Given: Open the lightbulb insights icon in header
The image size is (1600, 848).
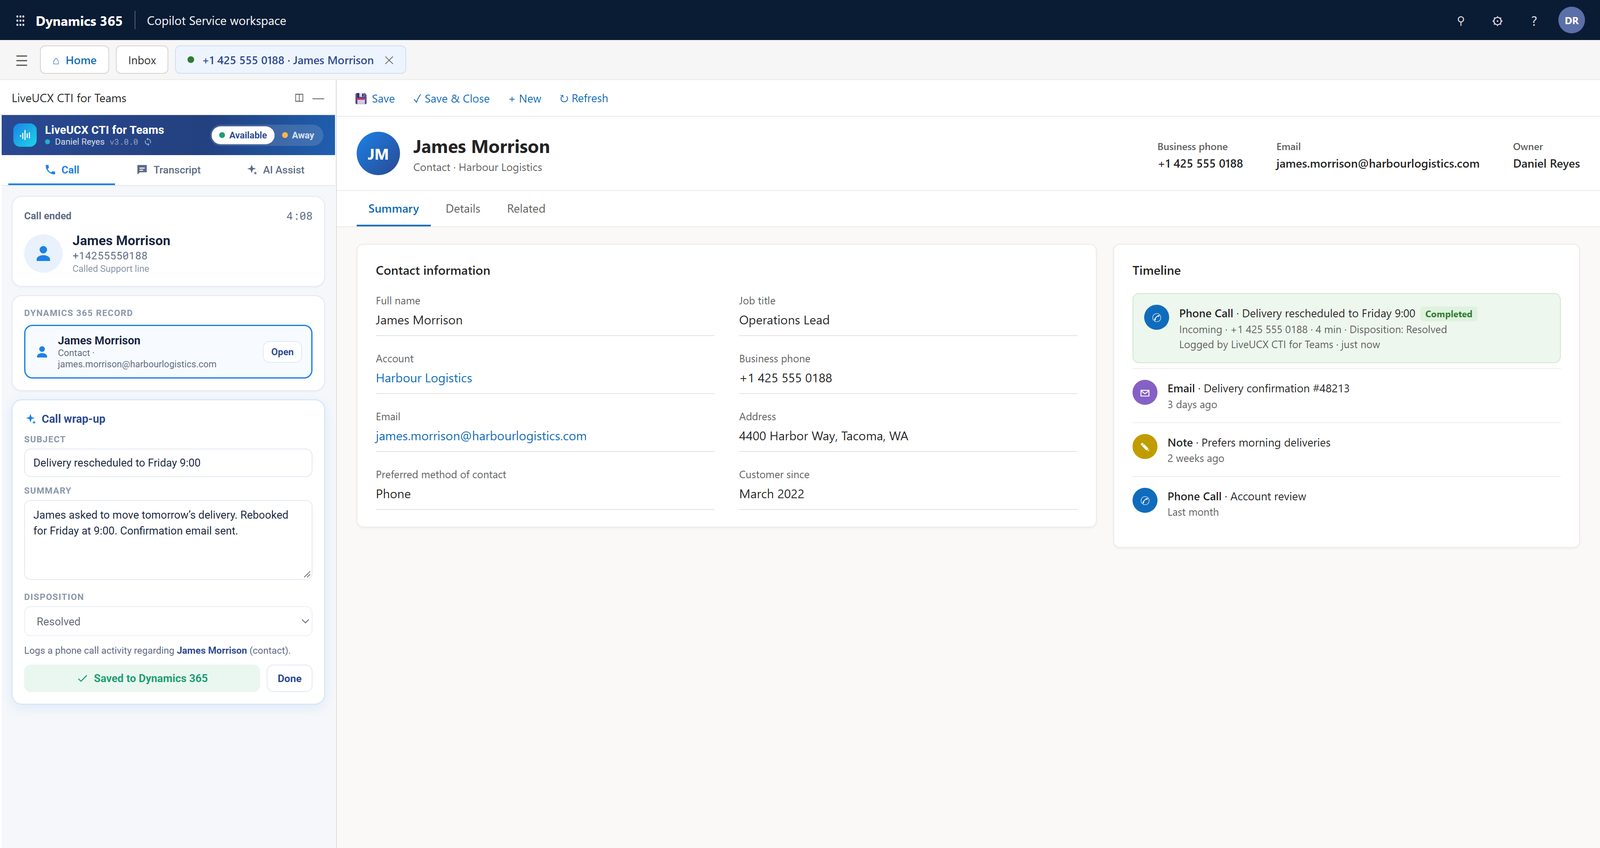Looking at the screenshot, I should [x=1461, y=21].
